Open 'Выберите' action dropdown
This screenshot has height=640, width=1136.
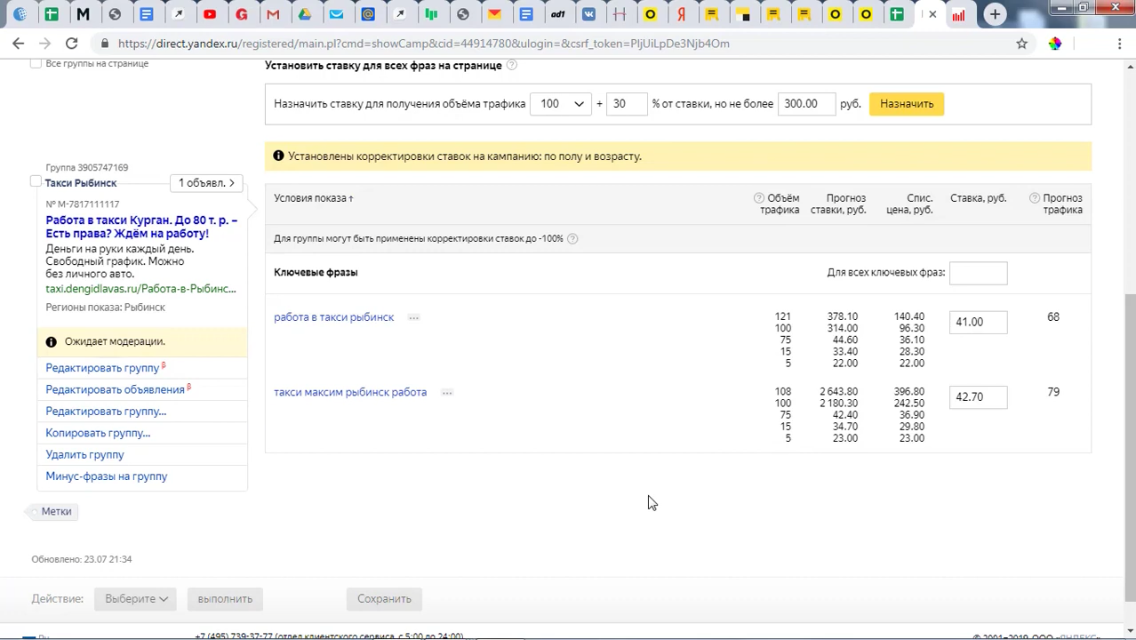pyautogui.click(x=135, y=599)
